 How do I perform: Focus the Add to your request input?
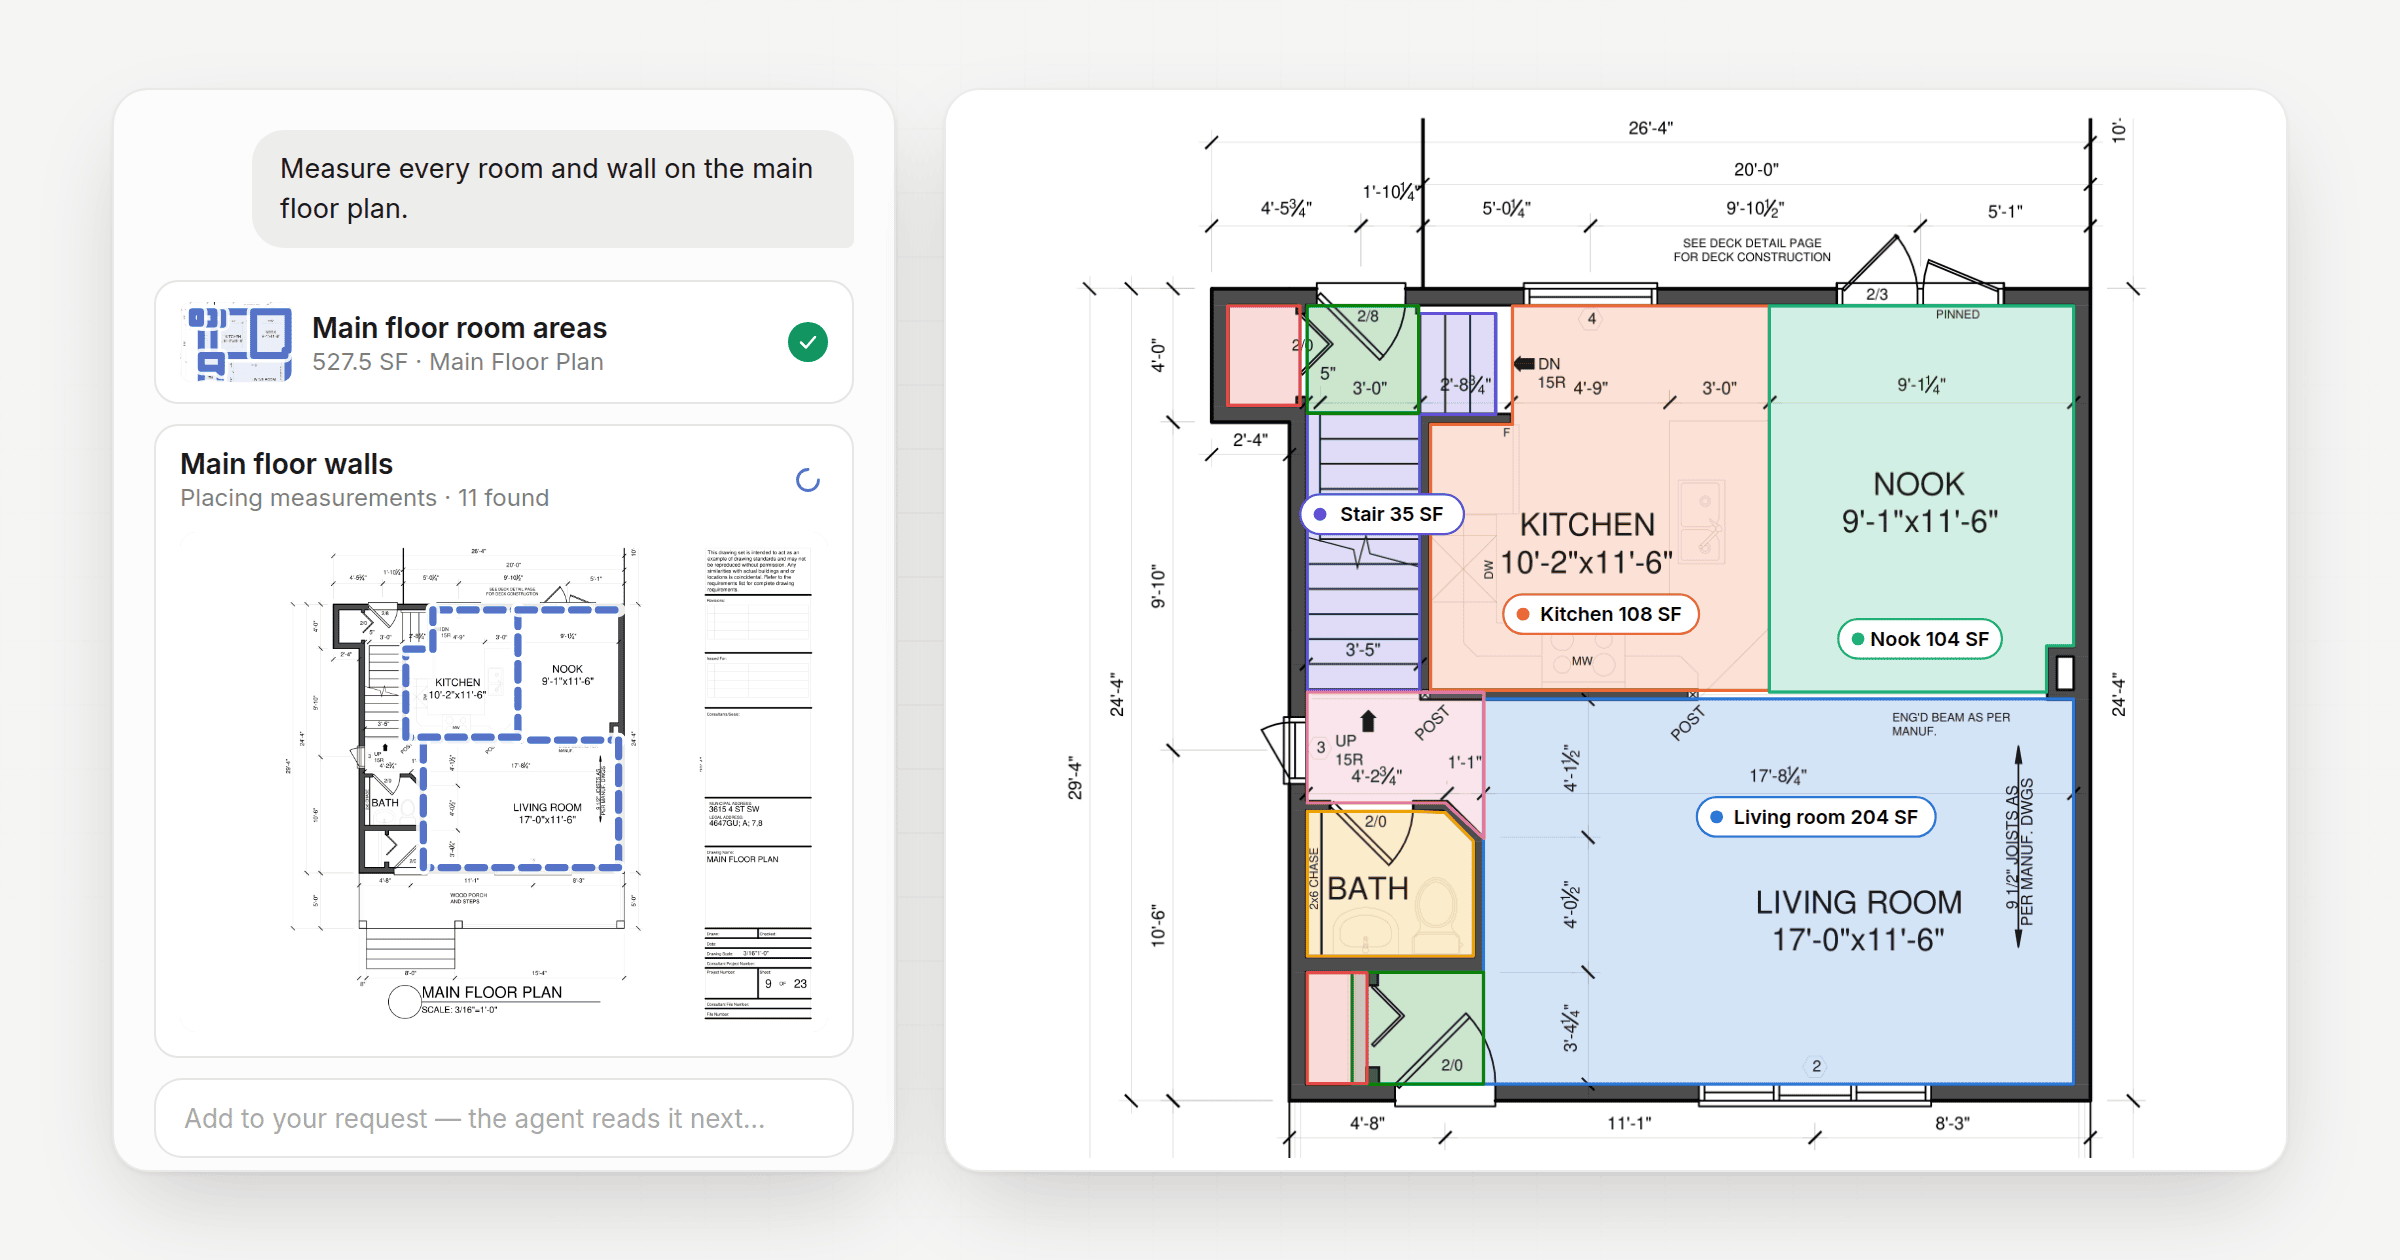pos(504,1118)
